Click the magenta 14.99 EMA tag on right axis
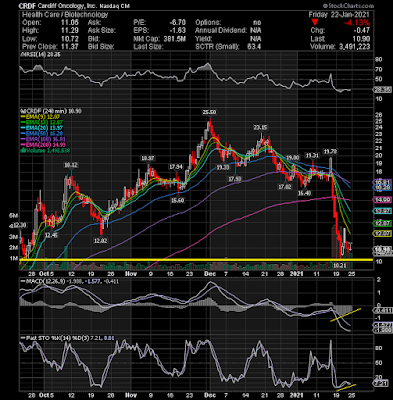The height and width of the screenshot is (400, 393). click(x=382, y=200)
